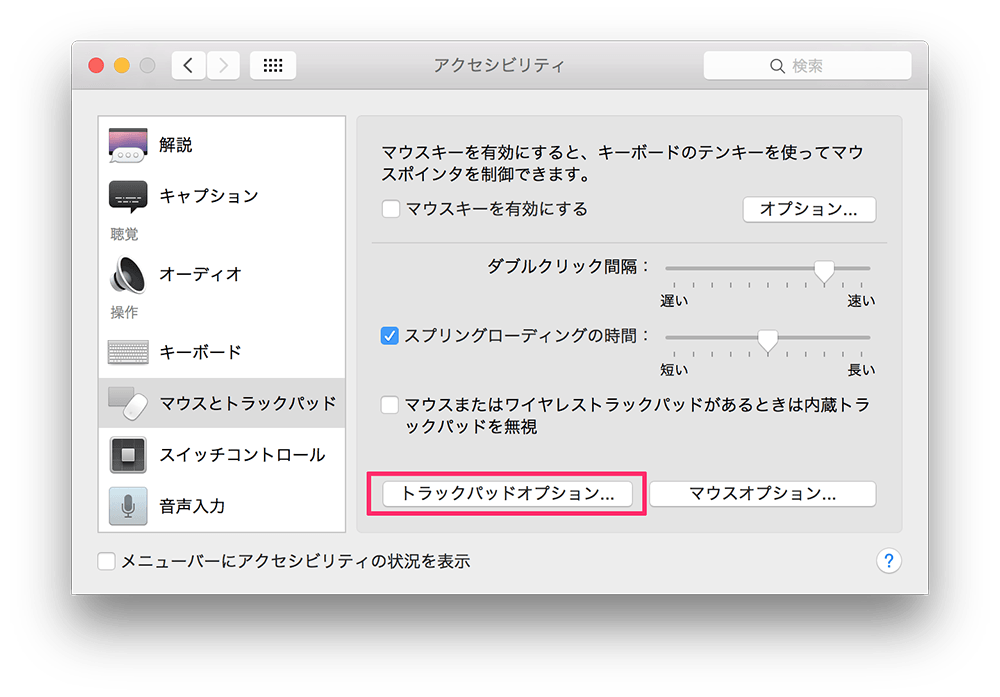1000x697 pixels.
Task: Select キーボード in the sidebar list
Action: click(222, 351)
